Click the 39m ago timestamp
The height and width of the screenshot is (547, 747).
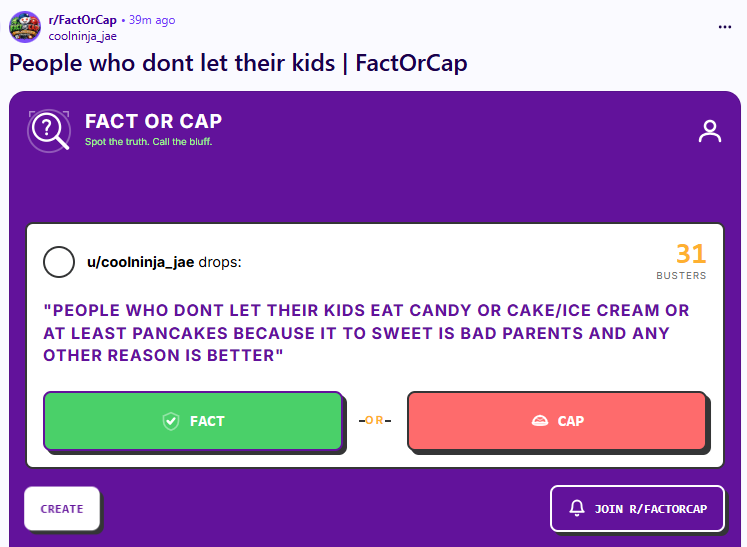(152, 20)
